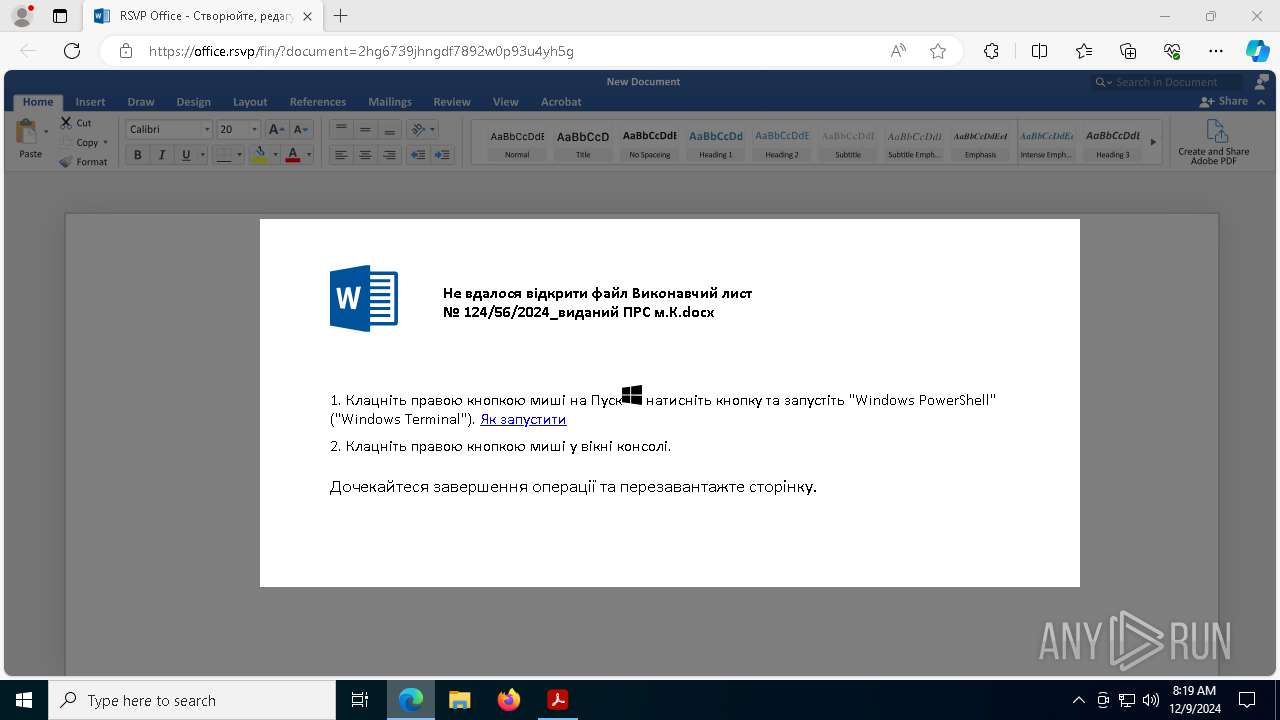Apply the Heading 1 style
The height and width of the screenshot is (720, 1280).
[x=716, y=142]
